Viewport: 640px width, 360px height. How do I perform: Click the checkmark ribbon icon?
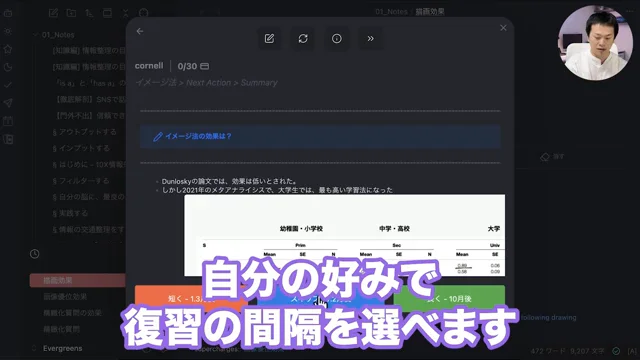(8, 85)
